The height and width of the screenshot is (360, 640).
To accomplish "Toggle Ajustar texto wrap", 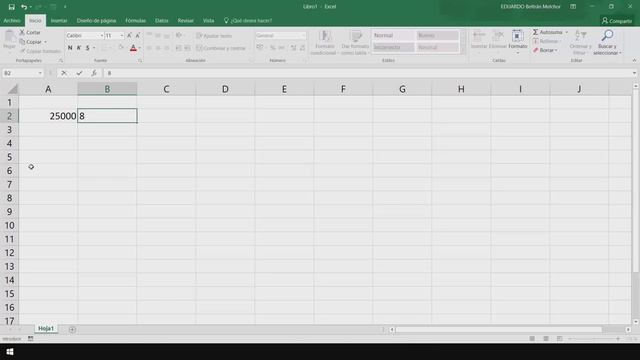I will pyautogui.click(x=214, y=36).
